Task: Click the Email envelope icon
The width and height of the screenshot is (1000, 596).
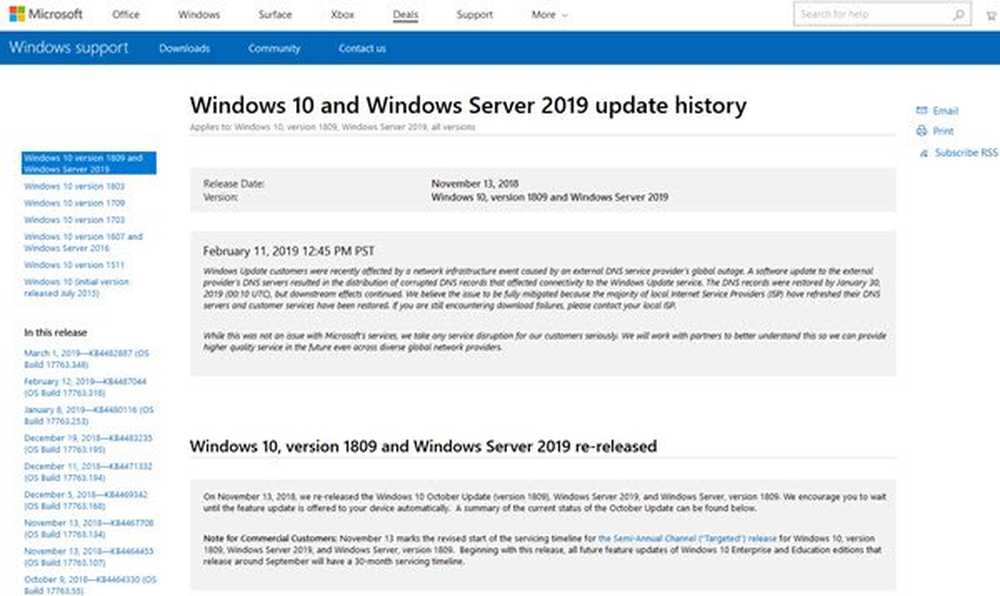Action: pos(921,111)
